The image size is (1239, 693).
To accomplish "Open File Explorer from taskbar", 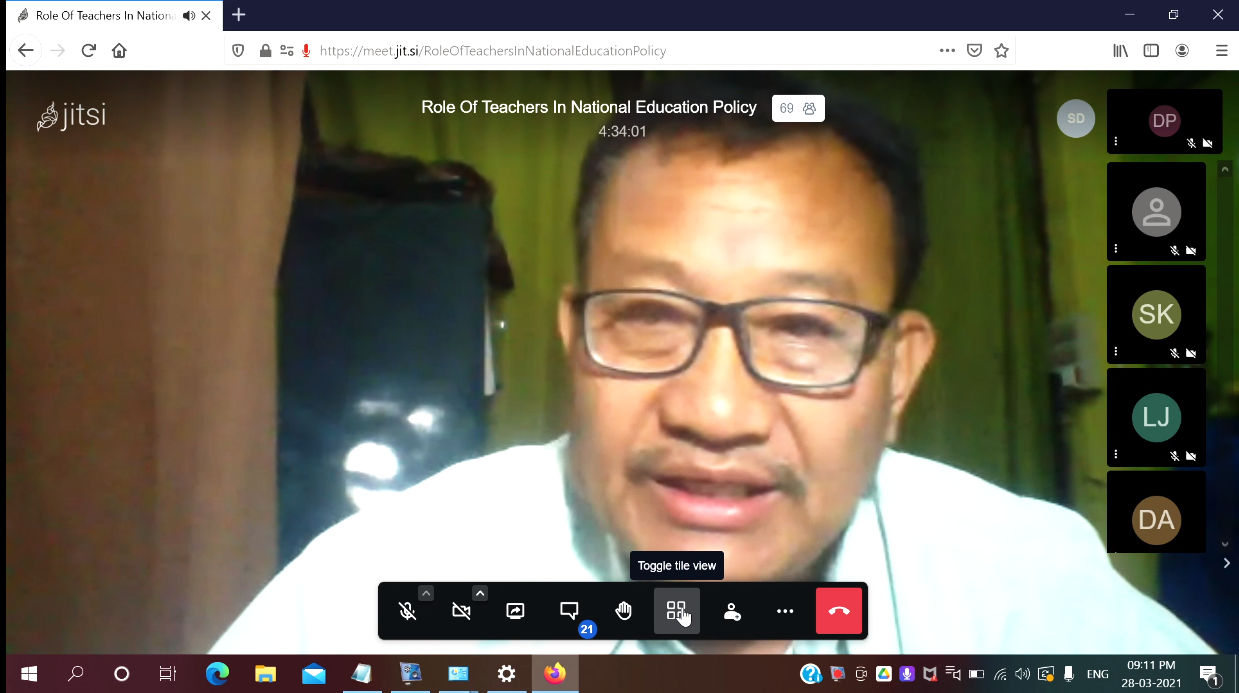I will click(265, 674).
